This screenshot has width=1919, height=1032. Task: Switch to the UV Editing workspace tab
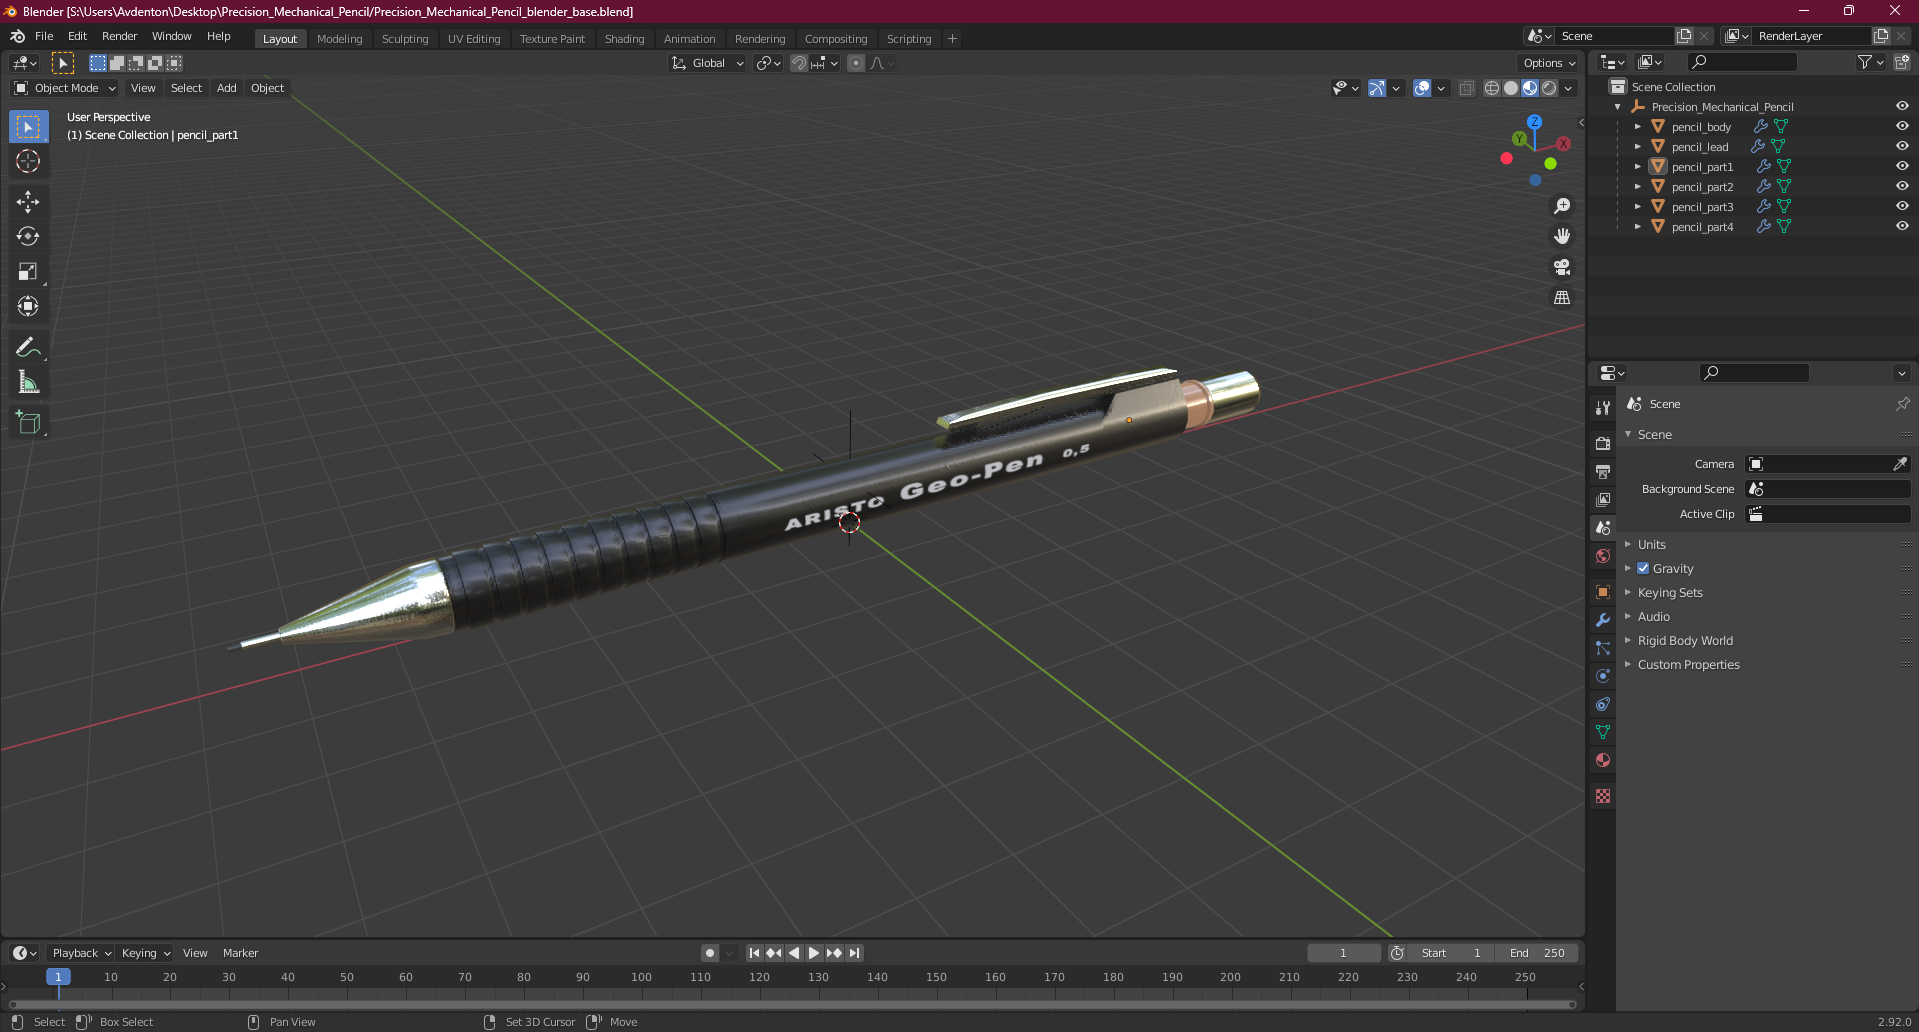[x=474, y=39]
